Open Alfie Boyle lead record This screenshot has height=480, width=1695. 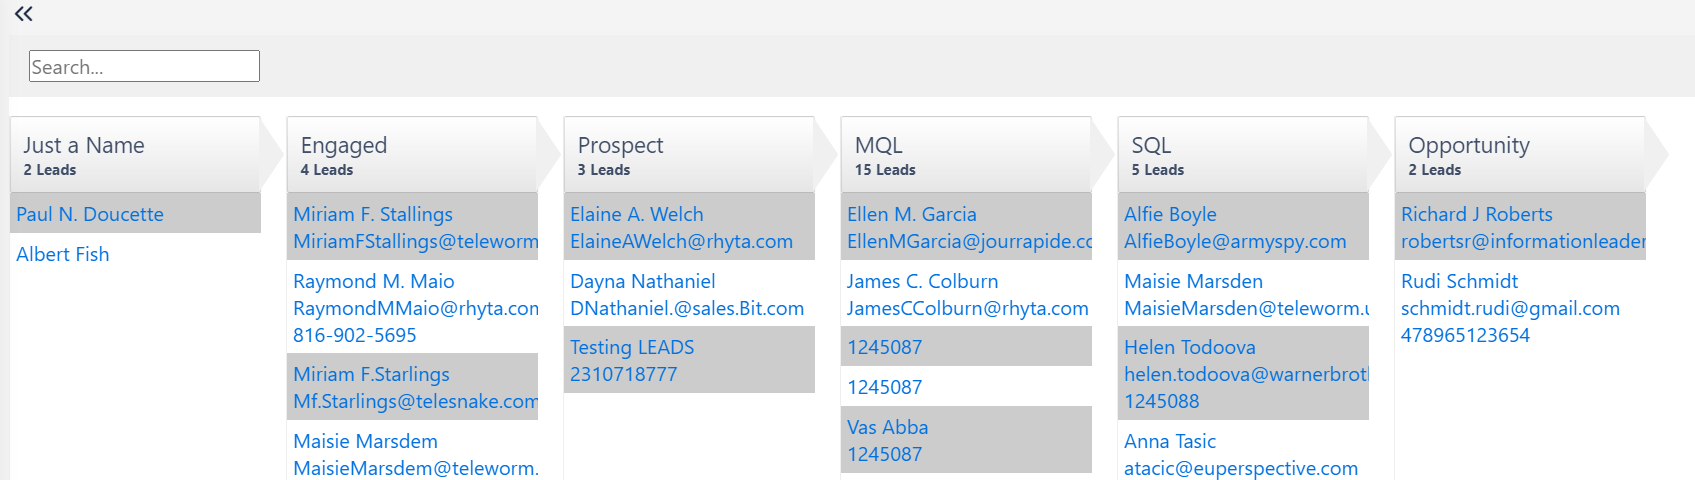(1170, 214)
